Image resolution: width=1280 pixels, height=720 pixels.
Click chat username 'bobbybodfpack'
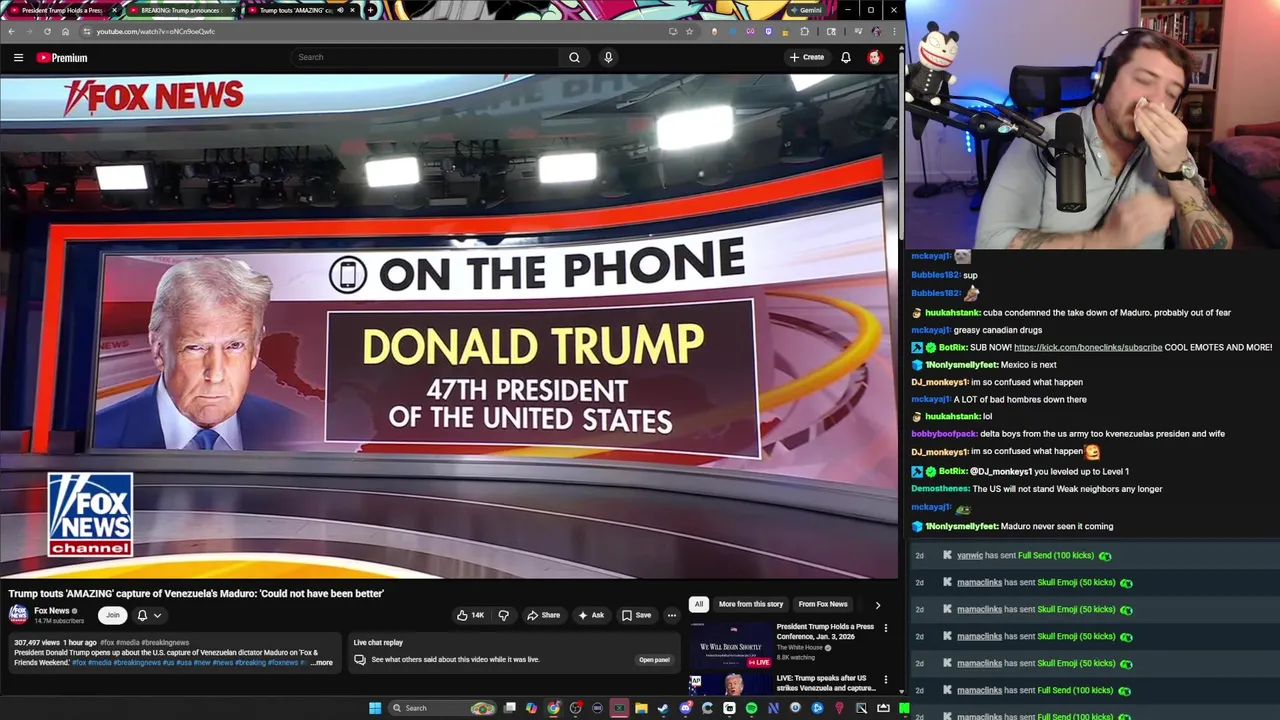(x=944, y=434)
